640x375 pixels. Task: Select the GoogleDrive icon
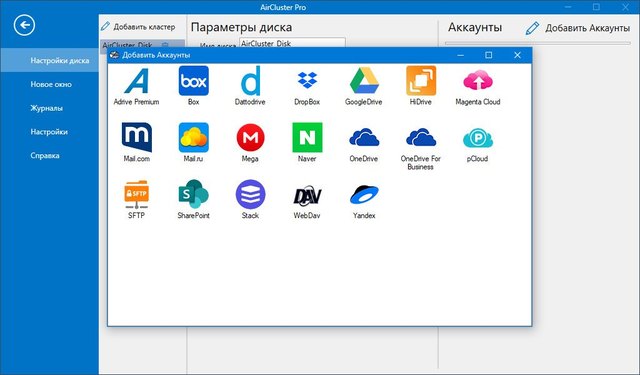coord(364,81)
